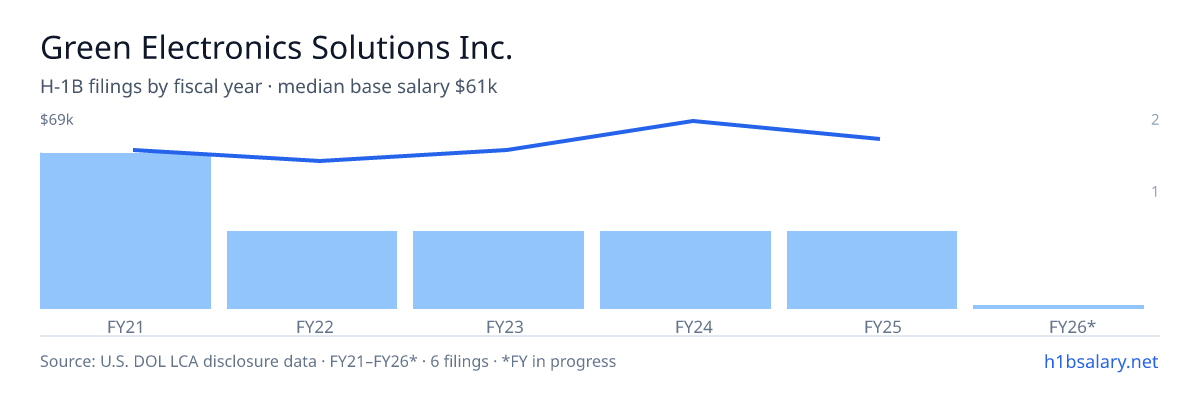Select the FY22 axis label

click(x=314, y=326)
